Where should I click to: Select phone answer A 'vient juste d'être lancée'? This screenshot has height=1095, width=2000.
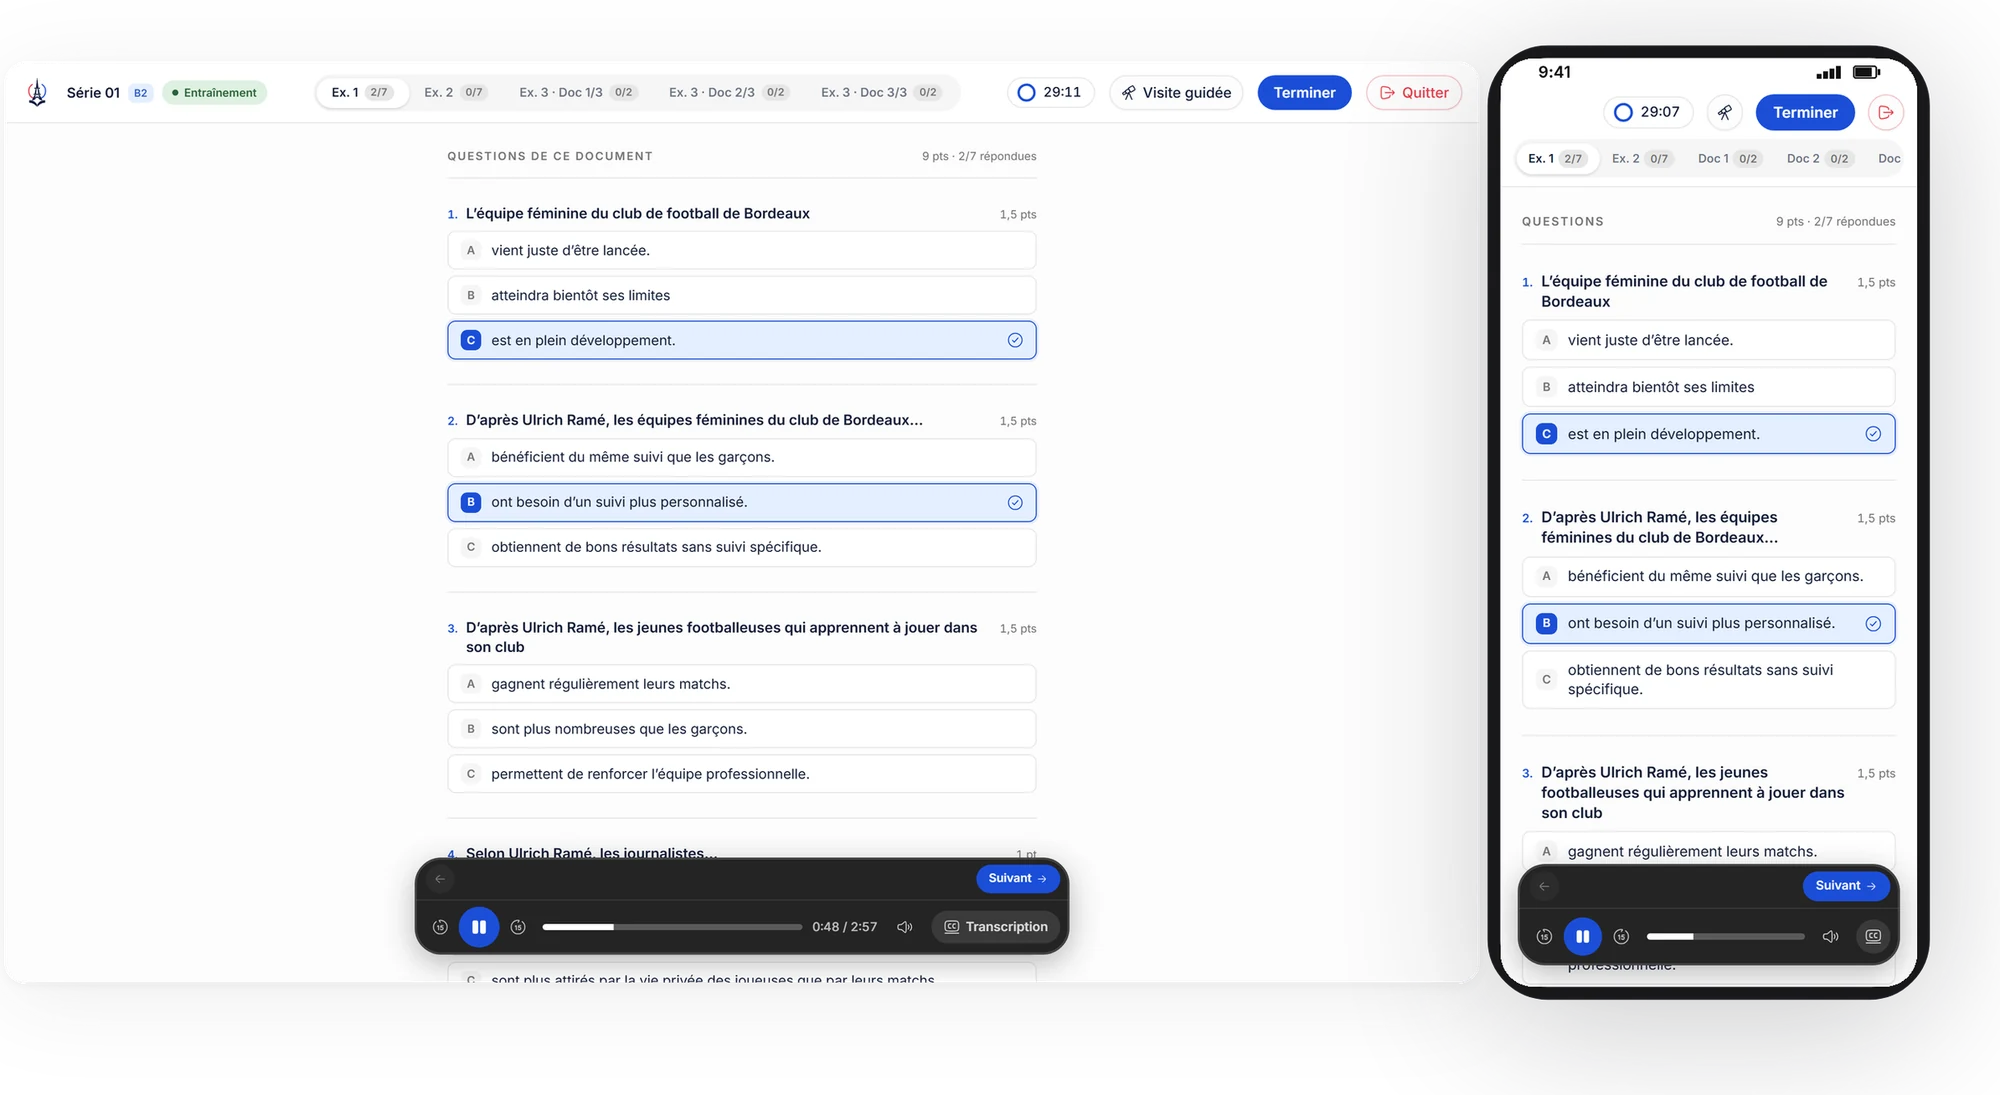(x=1708, y=340)
